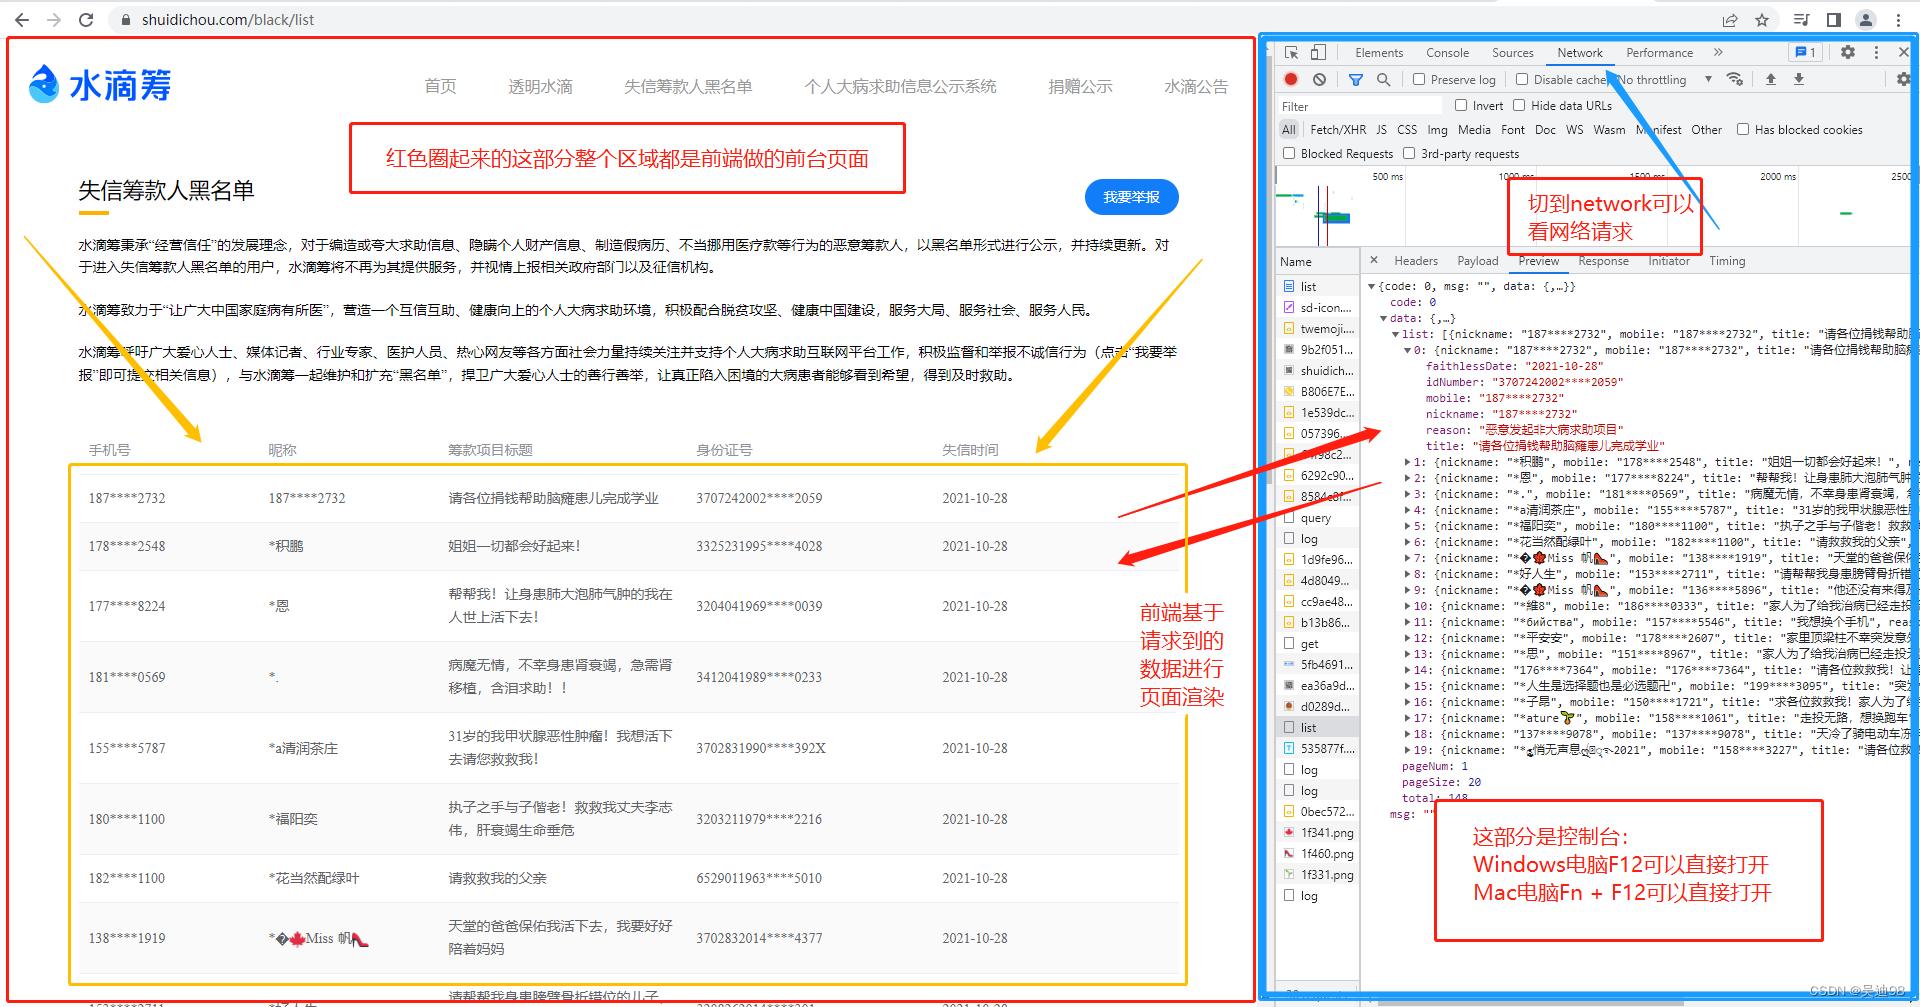This screenshot has width=1920, height=1007.
Task: Show more DevTools tabs with chevron
Action: click(x=1718, y=53)
